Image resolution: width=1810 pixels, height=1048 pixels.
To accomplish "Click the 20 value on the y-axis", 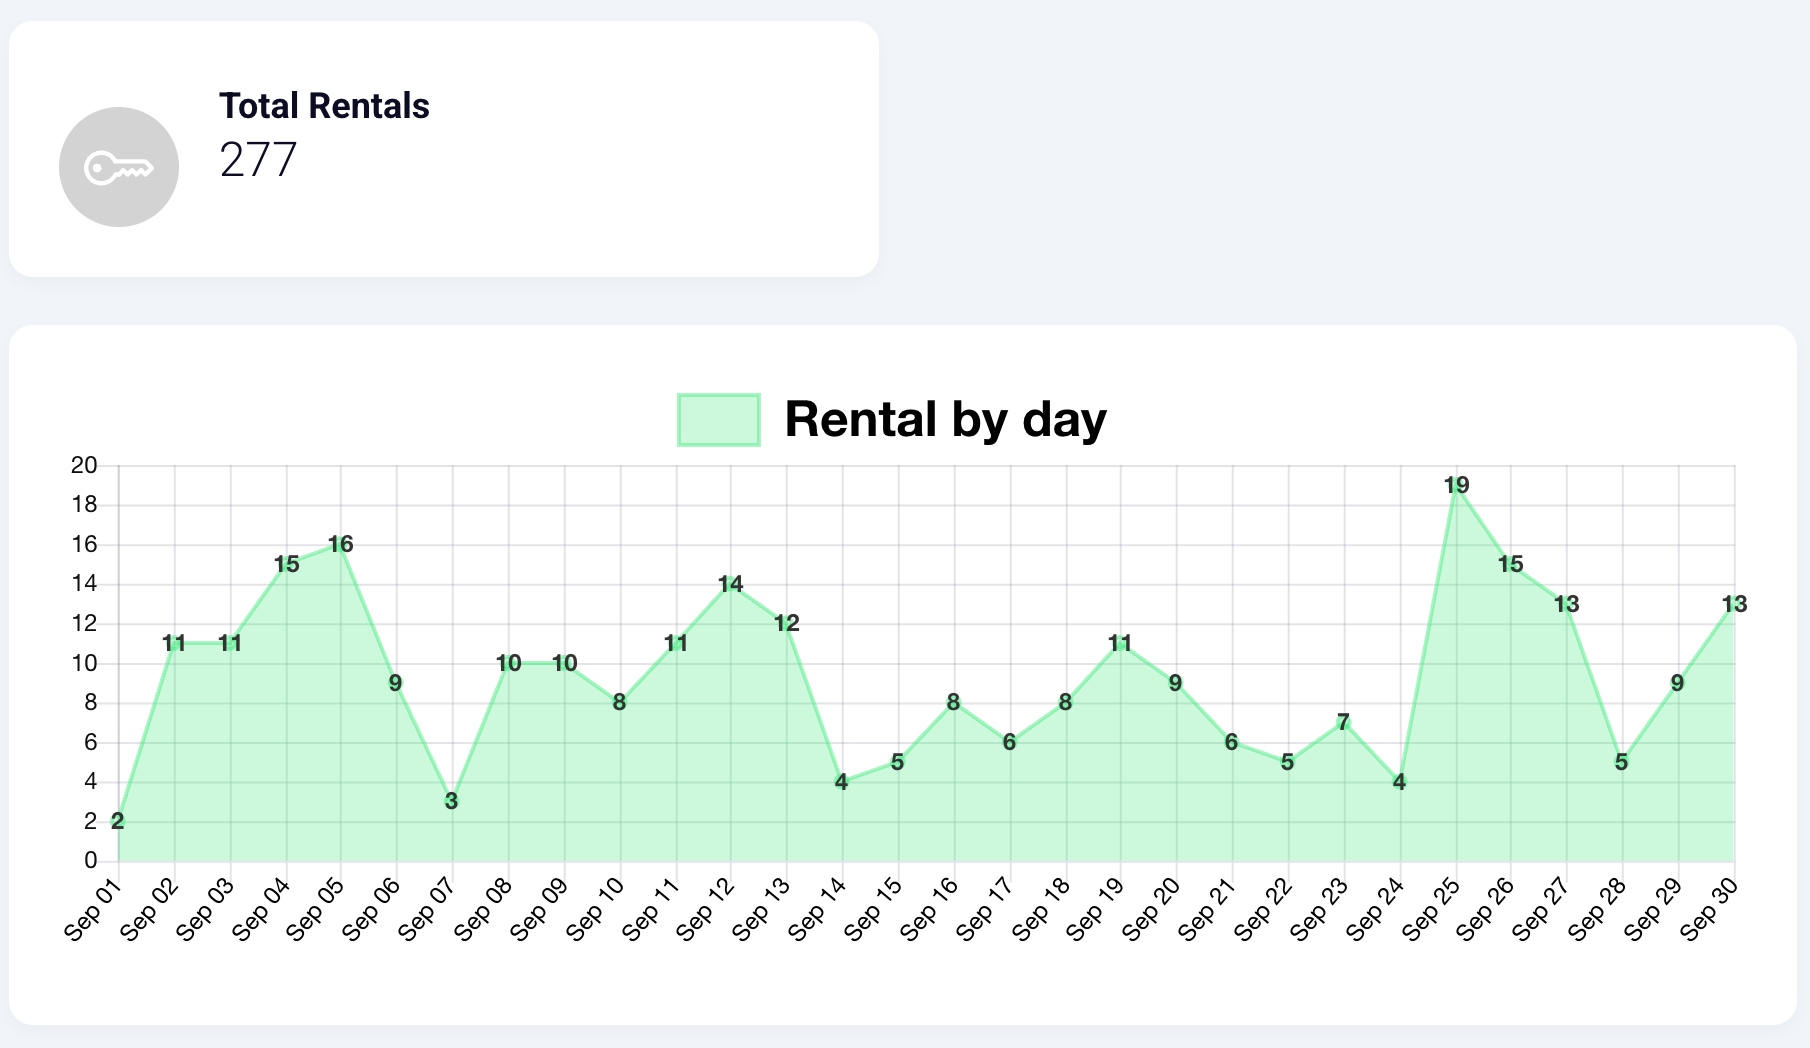I will (x=84, y=465).
